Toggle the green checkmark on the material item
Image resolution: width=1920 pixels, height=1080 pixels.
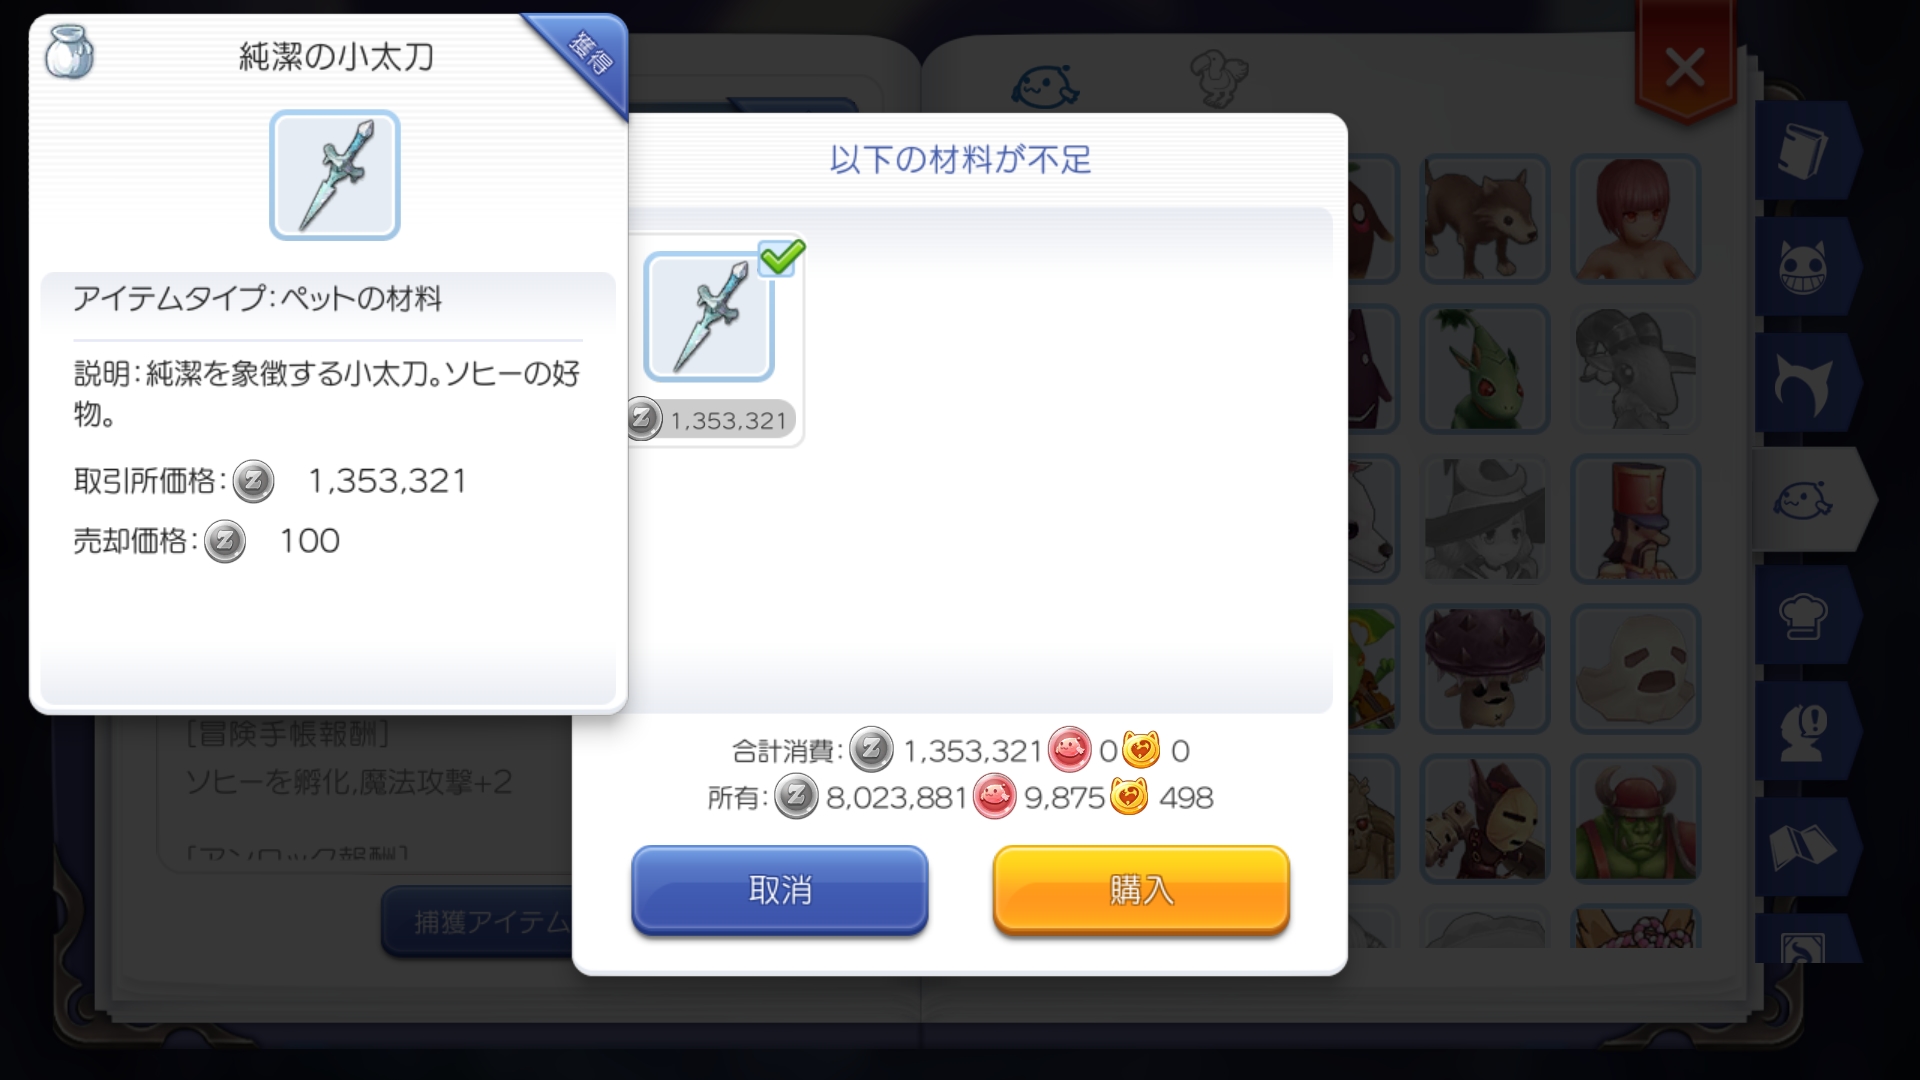tap(782, 257)
